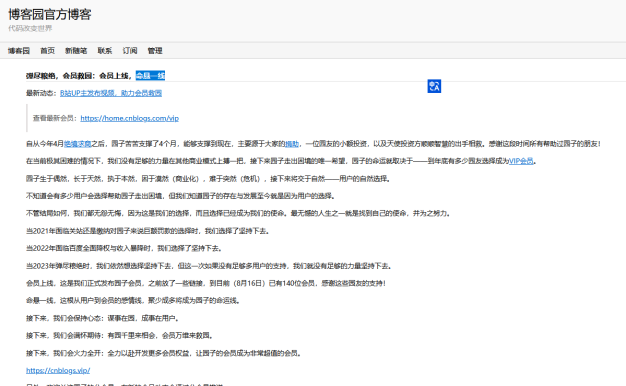Viewport: 626px width, 386px height.
Task: Visit the https://cnblogs.vip/ link
Action: 58,370
